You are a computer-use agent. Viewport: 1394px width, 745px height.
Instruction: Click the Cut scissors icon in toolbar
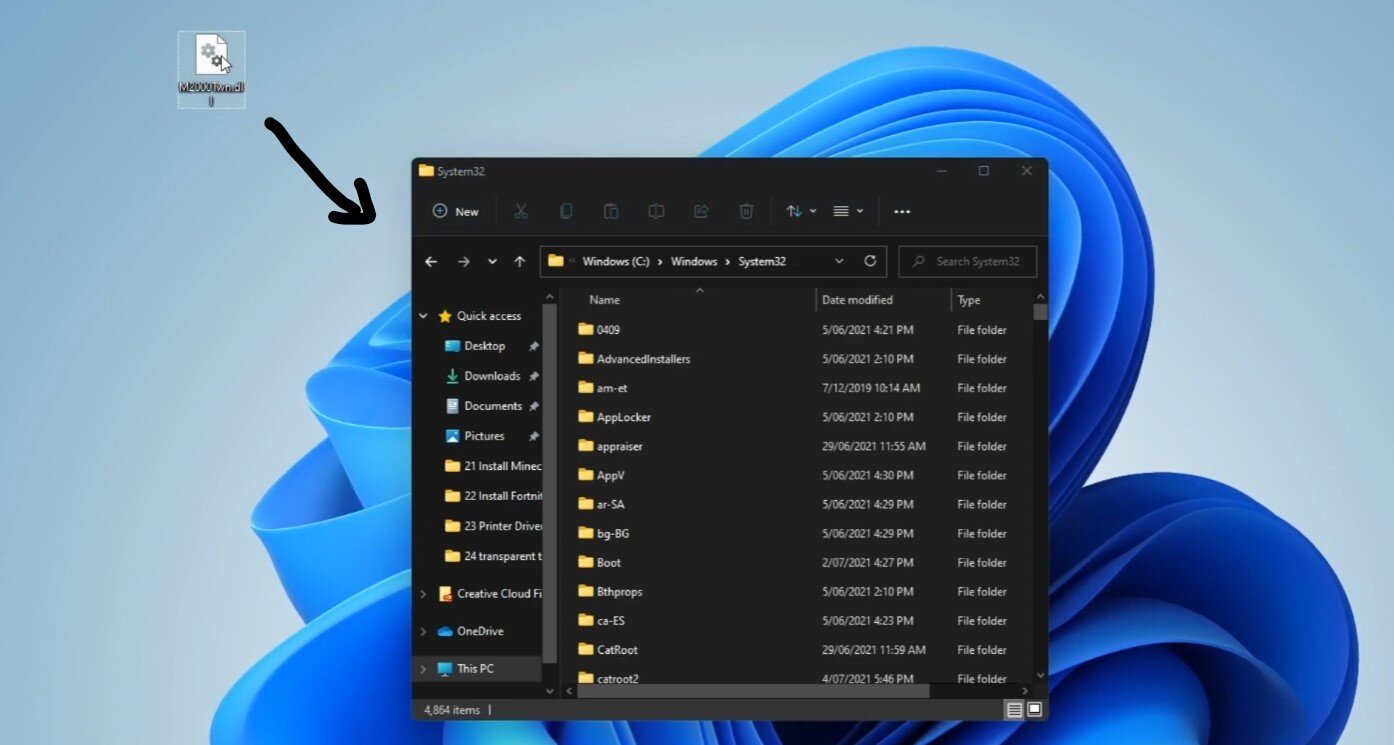tap(520, 211)
